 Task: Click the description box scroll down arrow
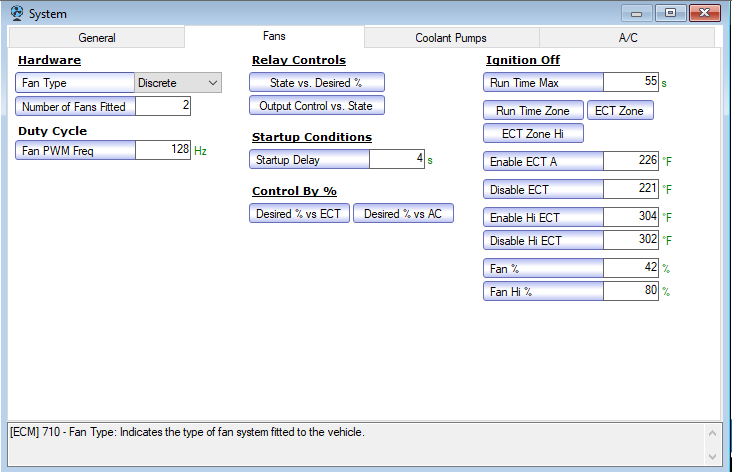click(x=712, y=456)
